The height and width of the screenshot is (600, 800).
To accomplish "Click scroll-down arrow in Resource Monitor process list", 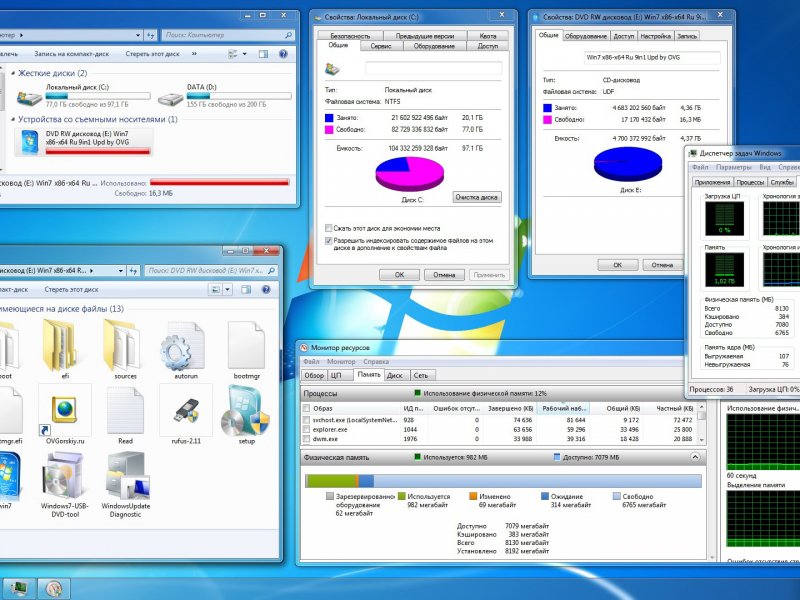I will tap(701, 439).
